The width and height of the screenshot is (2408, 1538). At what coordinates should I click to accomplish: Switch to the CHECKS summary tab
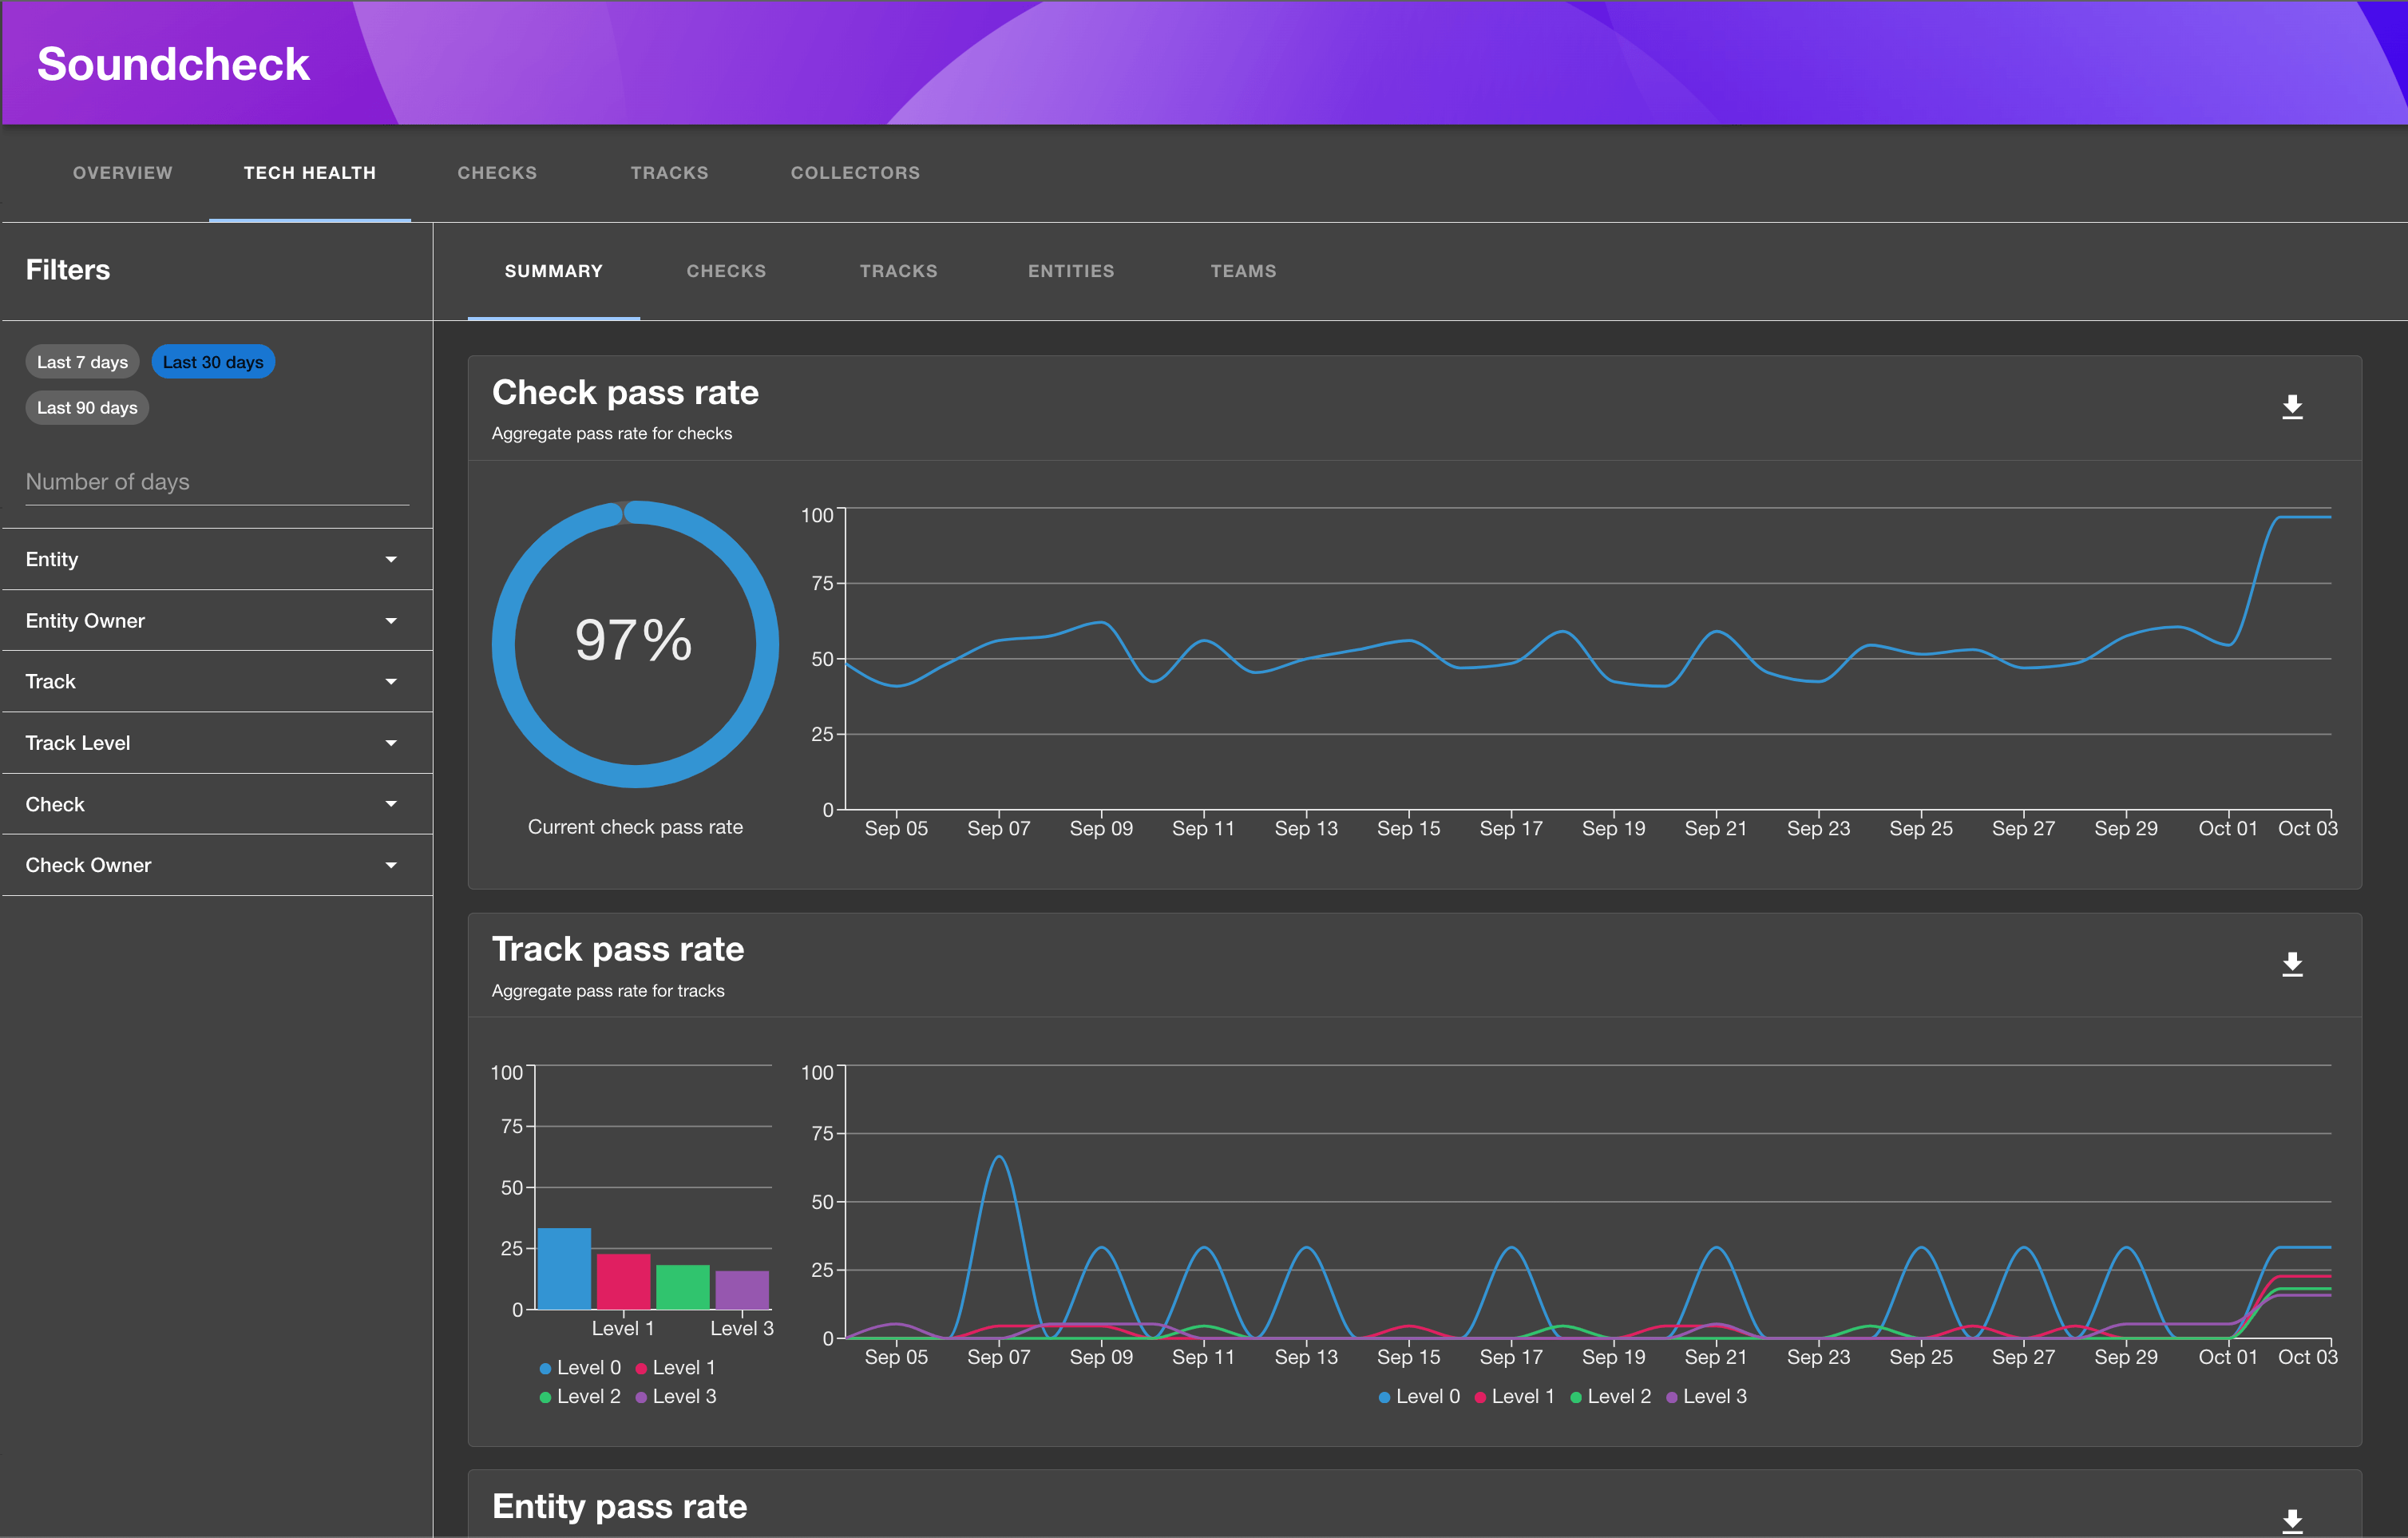727,271
